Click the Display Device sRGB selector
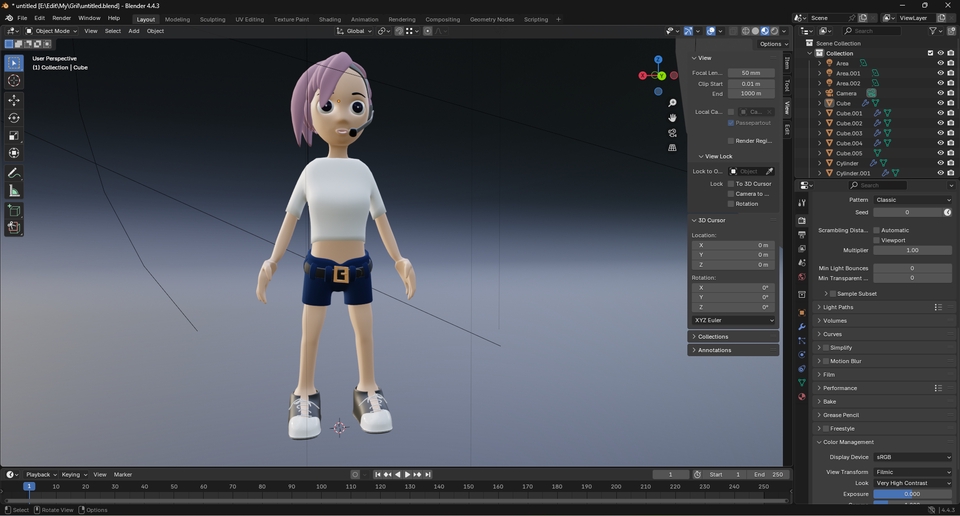 [912, 457]
